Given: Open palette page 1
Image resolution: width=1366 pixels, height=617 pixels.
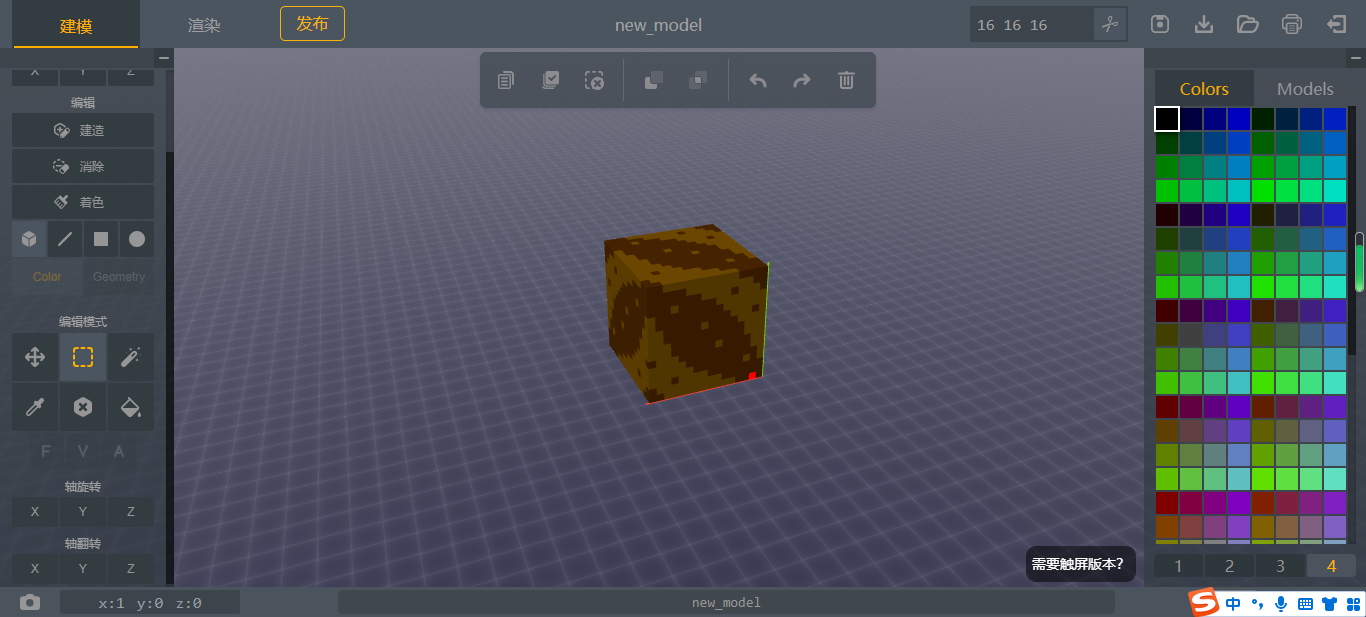Looking at the screenshot, I should [1179, 566].
